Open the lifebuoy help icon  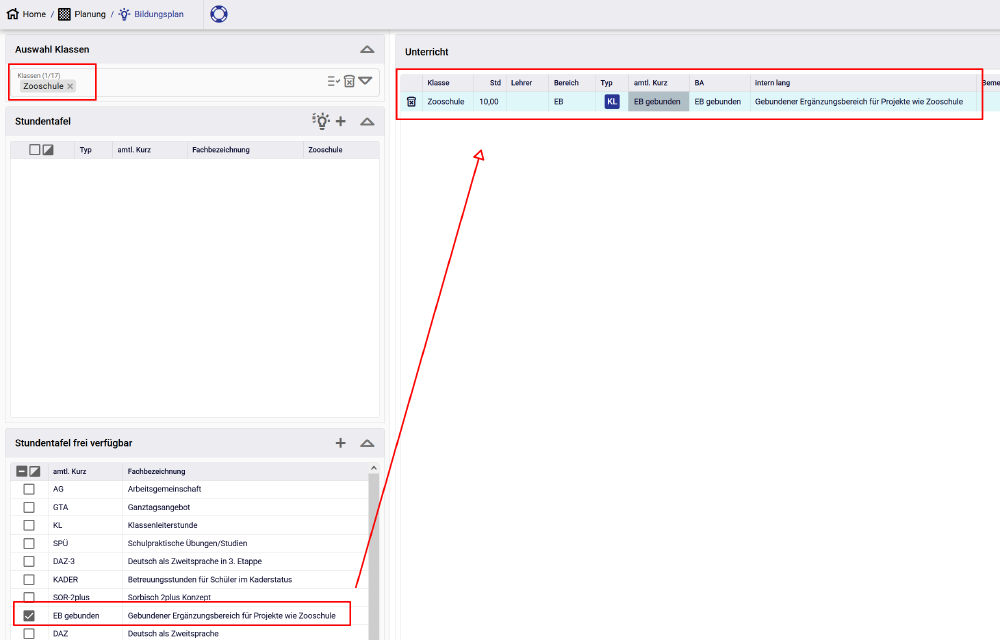(x=218, y=14)
